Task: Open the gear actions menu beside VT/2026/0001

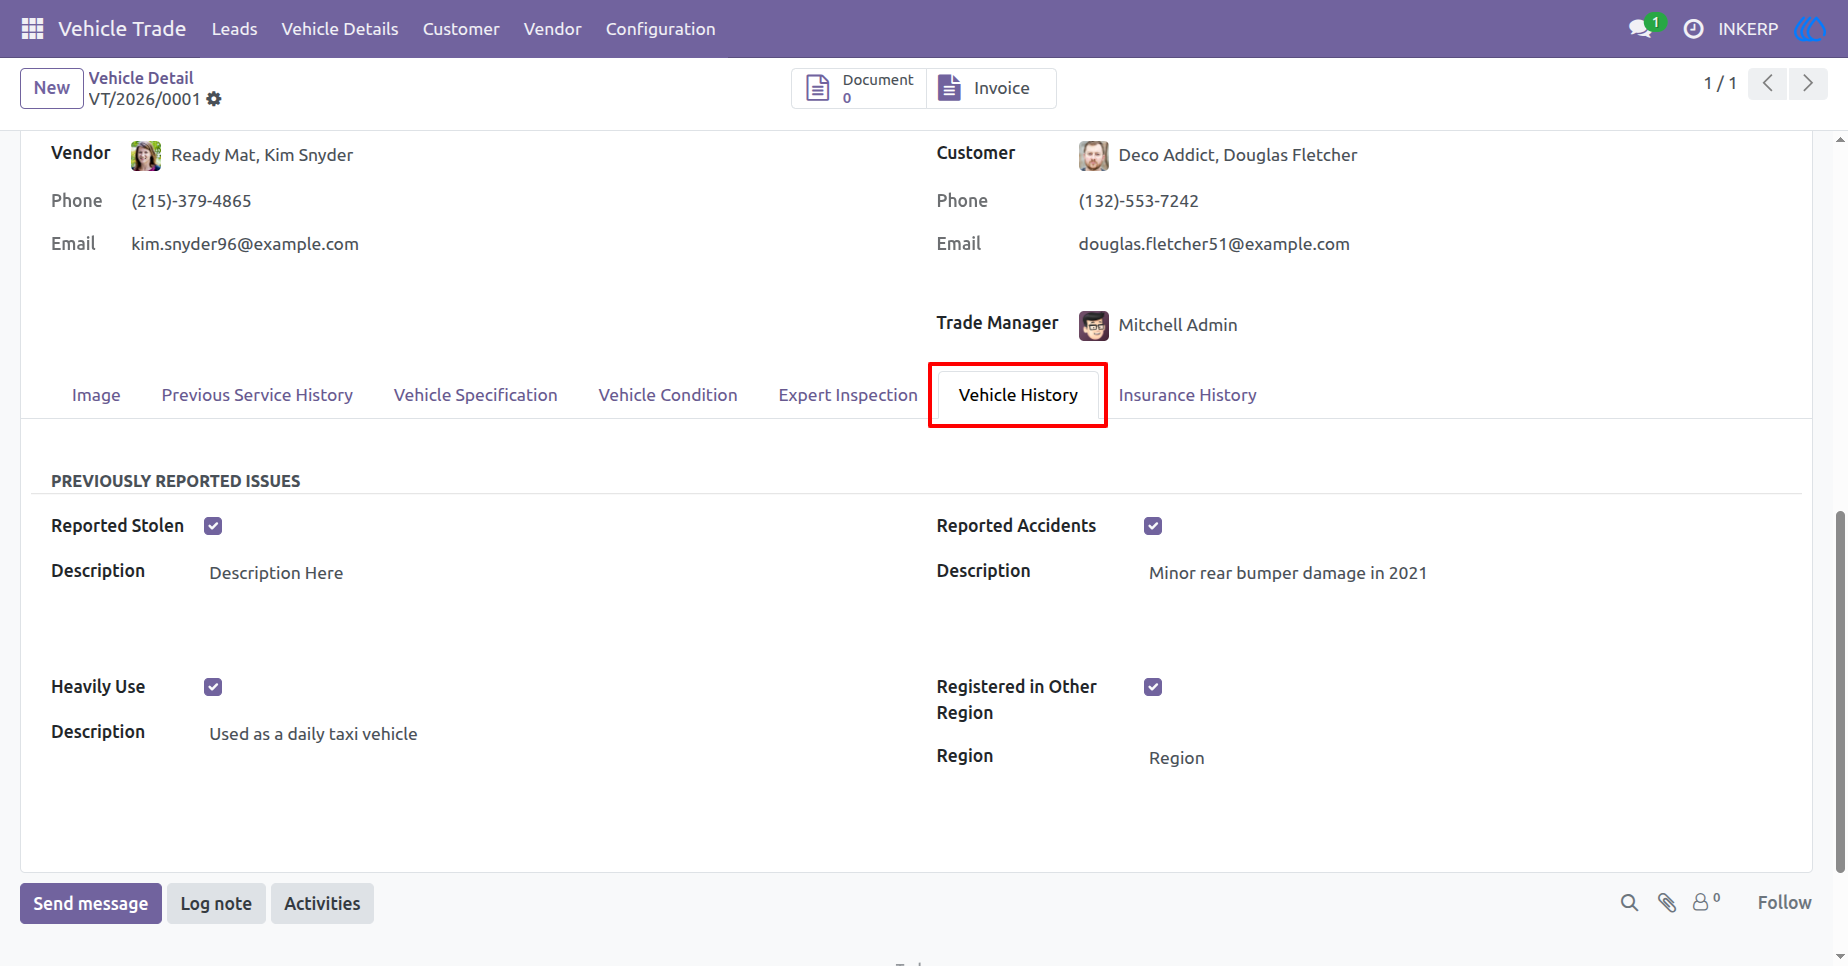Action: click(x=214, y=99)
